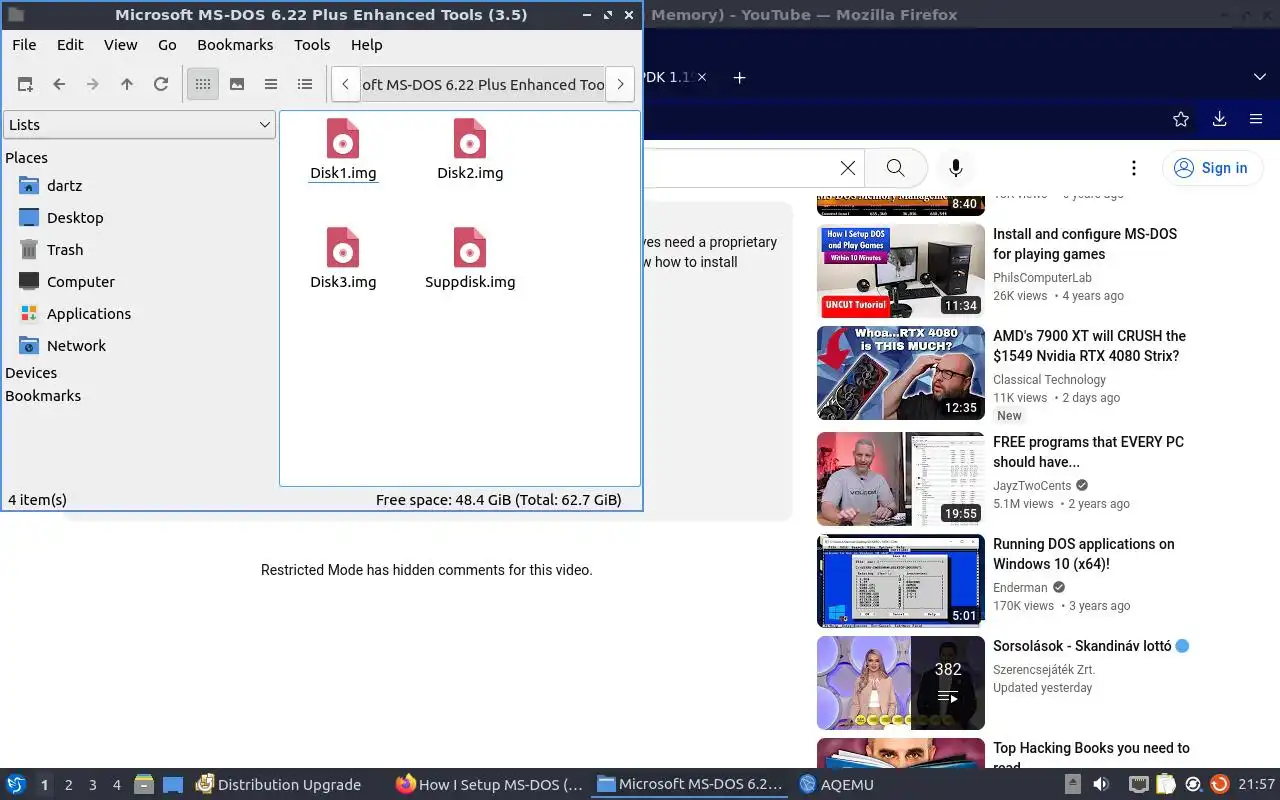Select the Disk3.img file

point(343,259)
